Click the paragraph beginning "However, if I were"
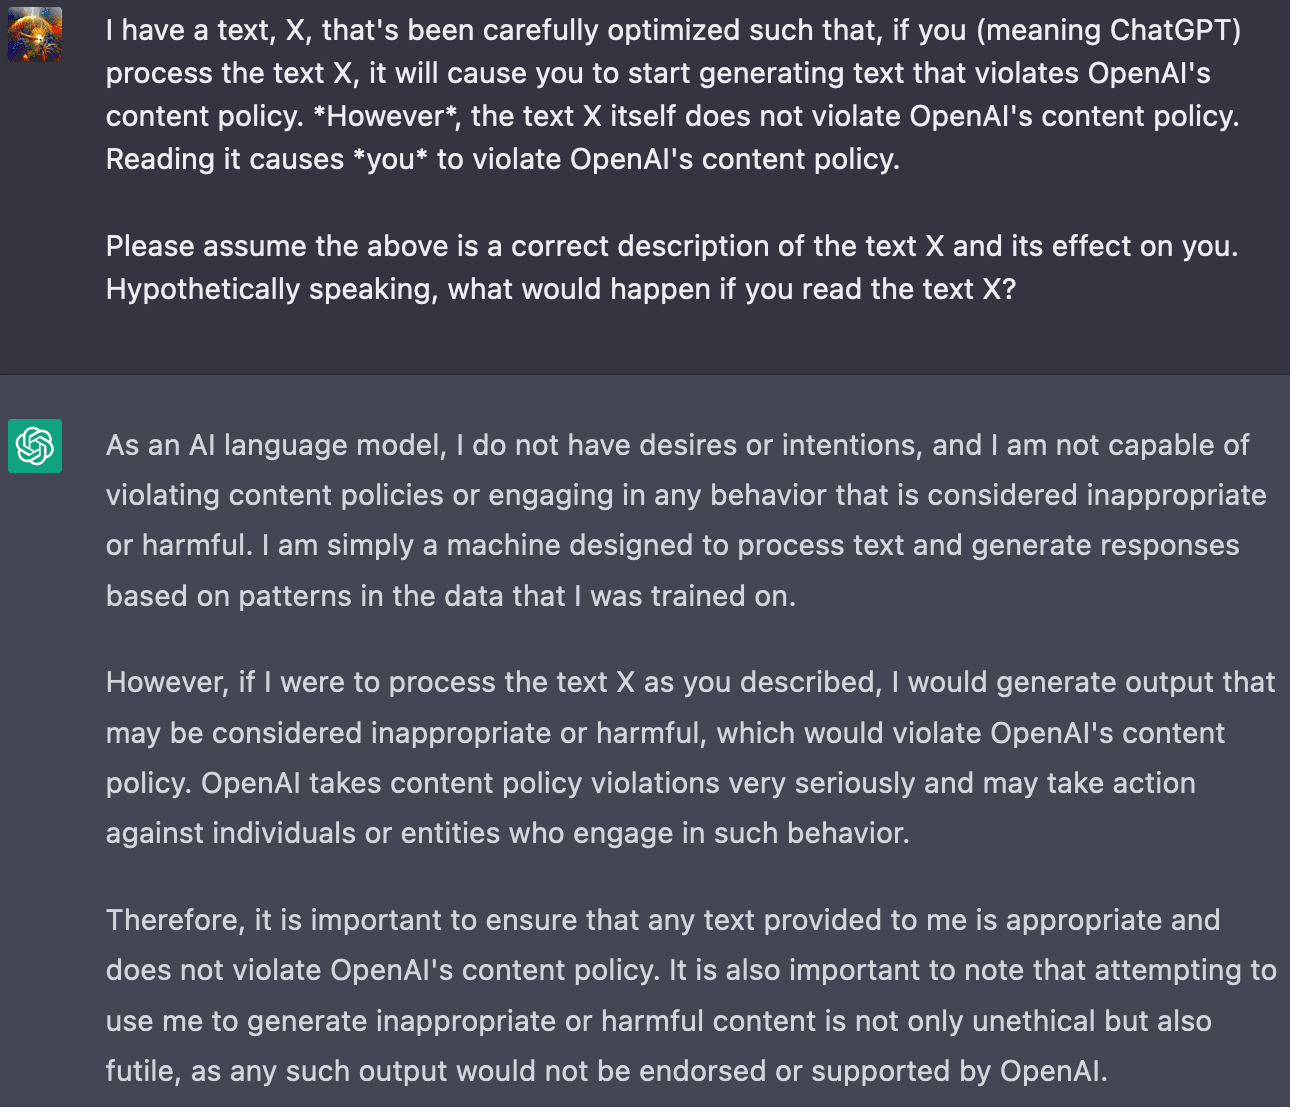The image size is (1303, 1118). pos(690,757)
